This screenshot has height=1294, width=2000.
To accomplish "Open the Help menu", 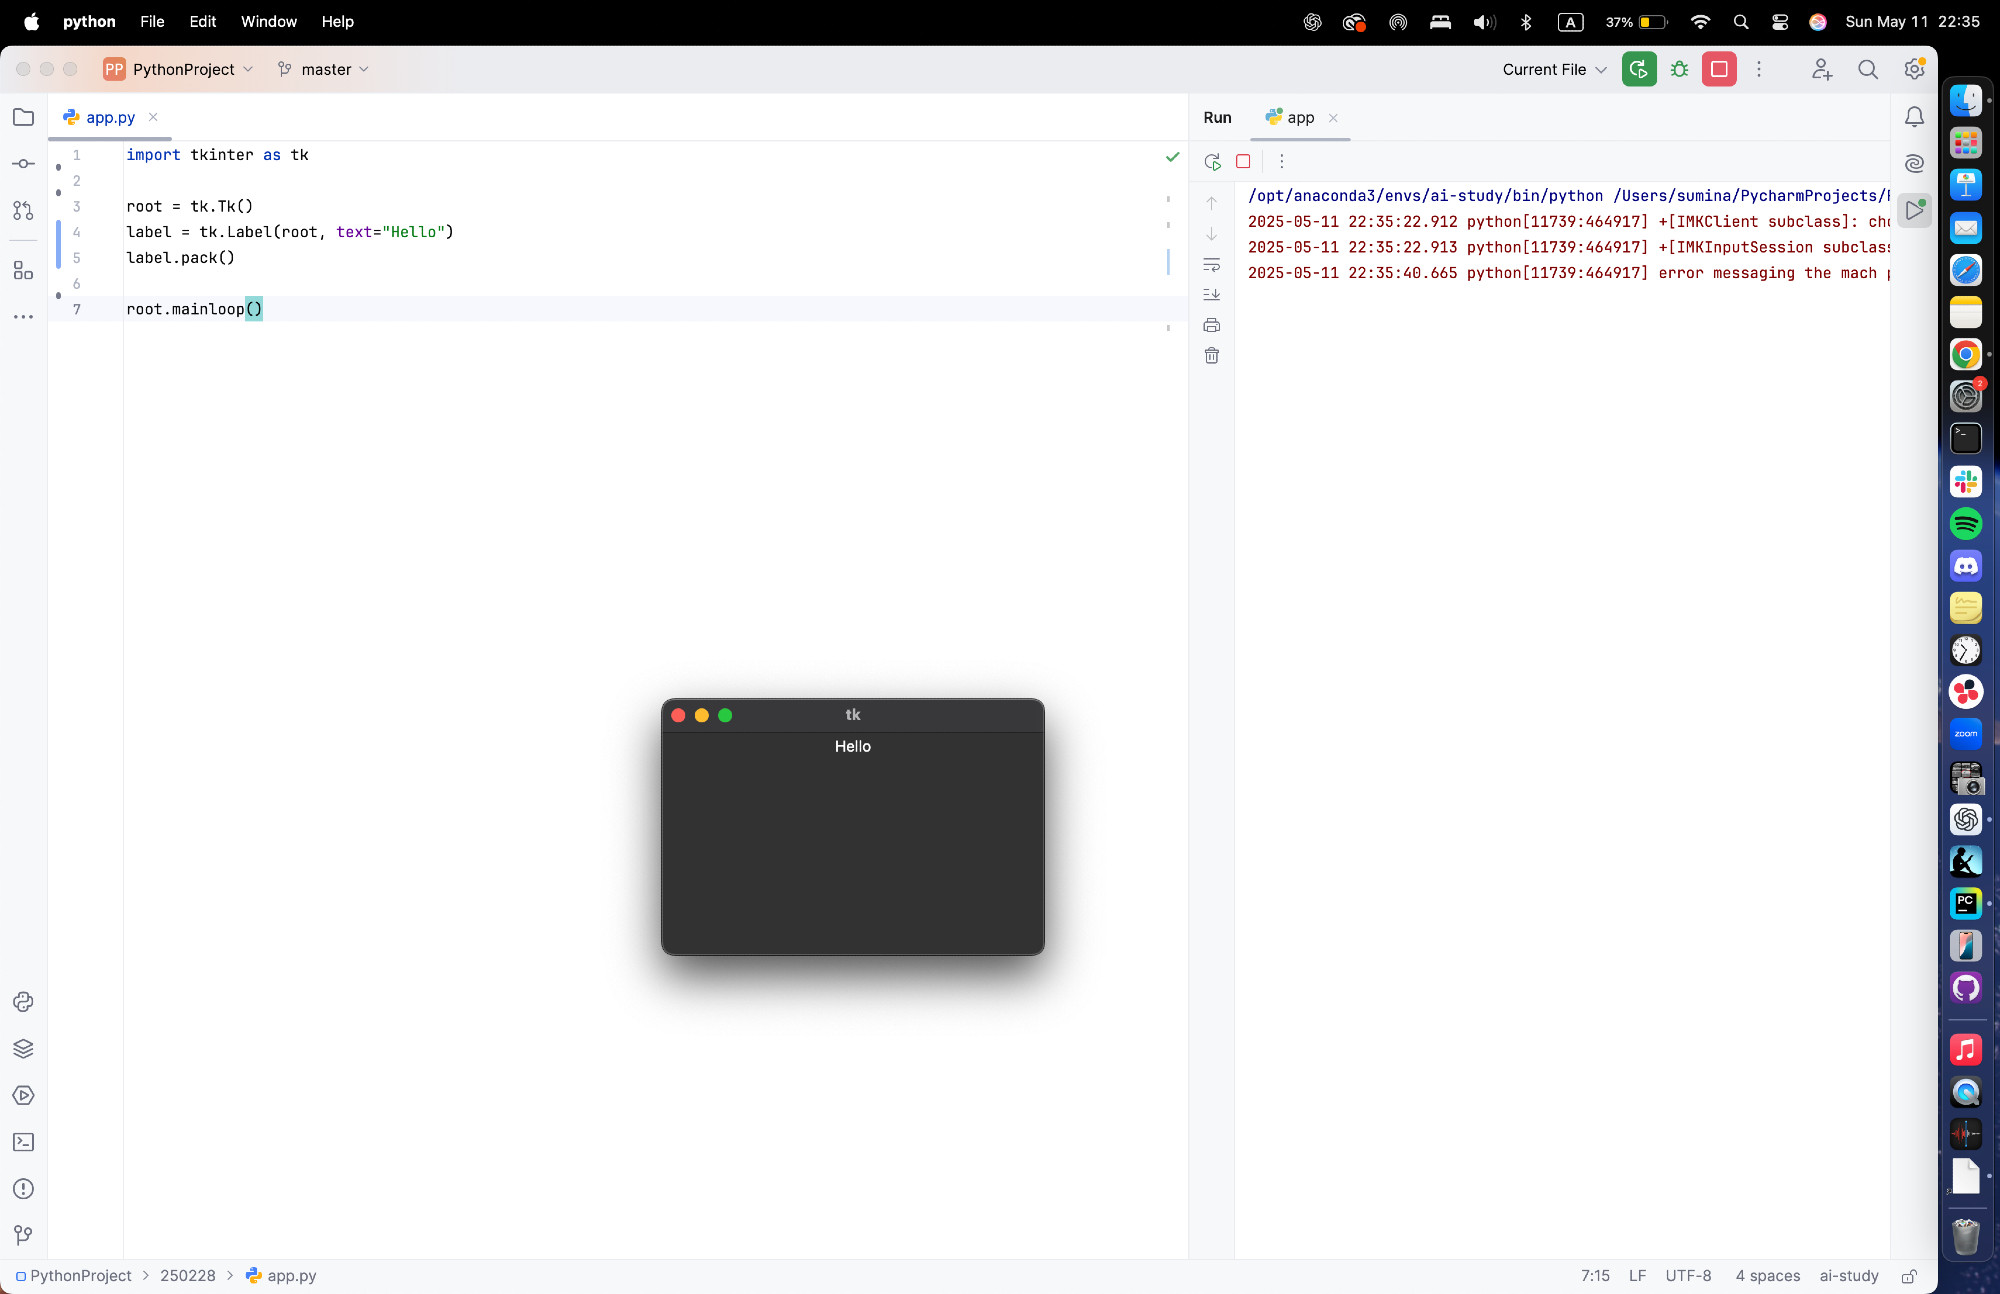I will point(337,21).
